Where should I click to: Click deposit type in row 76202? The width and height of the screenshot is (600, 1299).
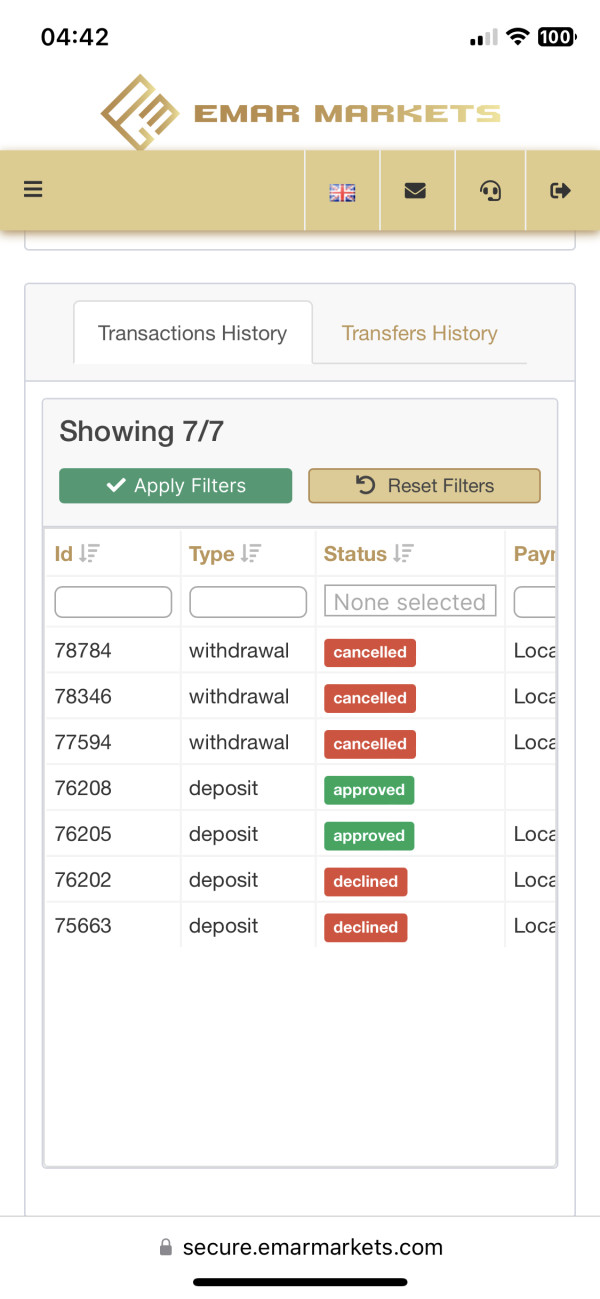[224, 881]
